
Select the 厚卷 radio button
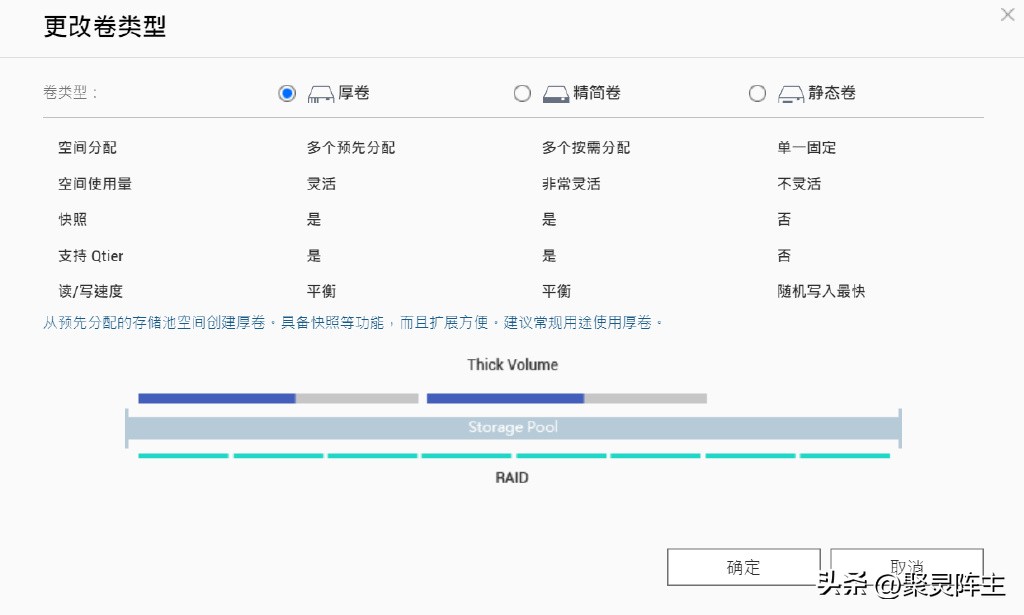[287, 92]
